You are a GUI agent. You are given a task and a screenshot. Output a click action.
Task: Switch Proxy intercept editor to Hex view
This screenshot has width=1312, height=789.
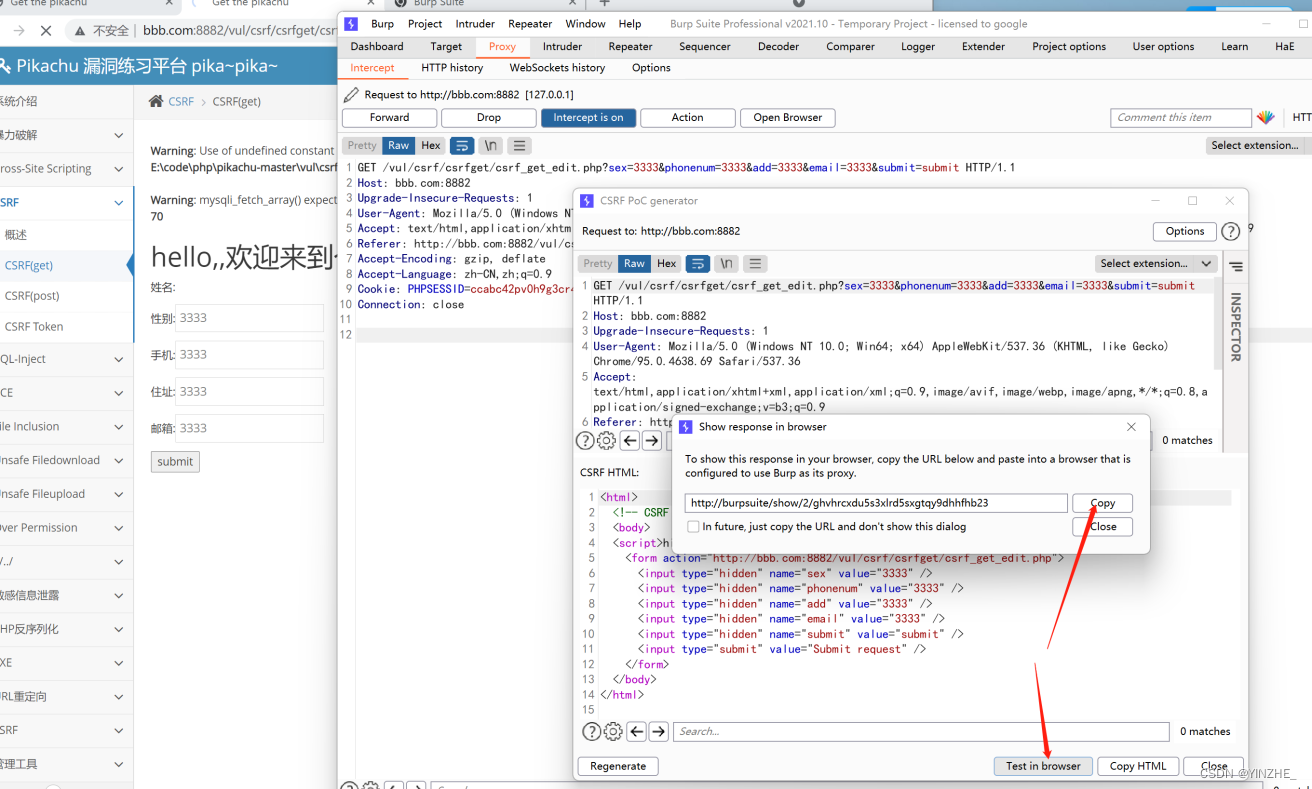tap(431, 146)
